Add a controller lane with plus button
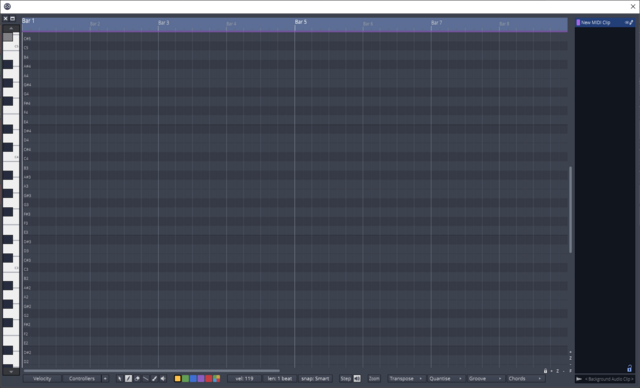Screen dimensions: 640x388 click(x=105, y=379)
